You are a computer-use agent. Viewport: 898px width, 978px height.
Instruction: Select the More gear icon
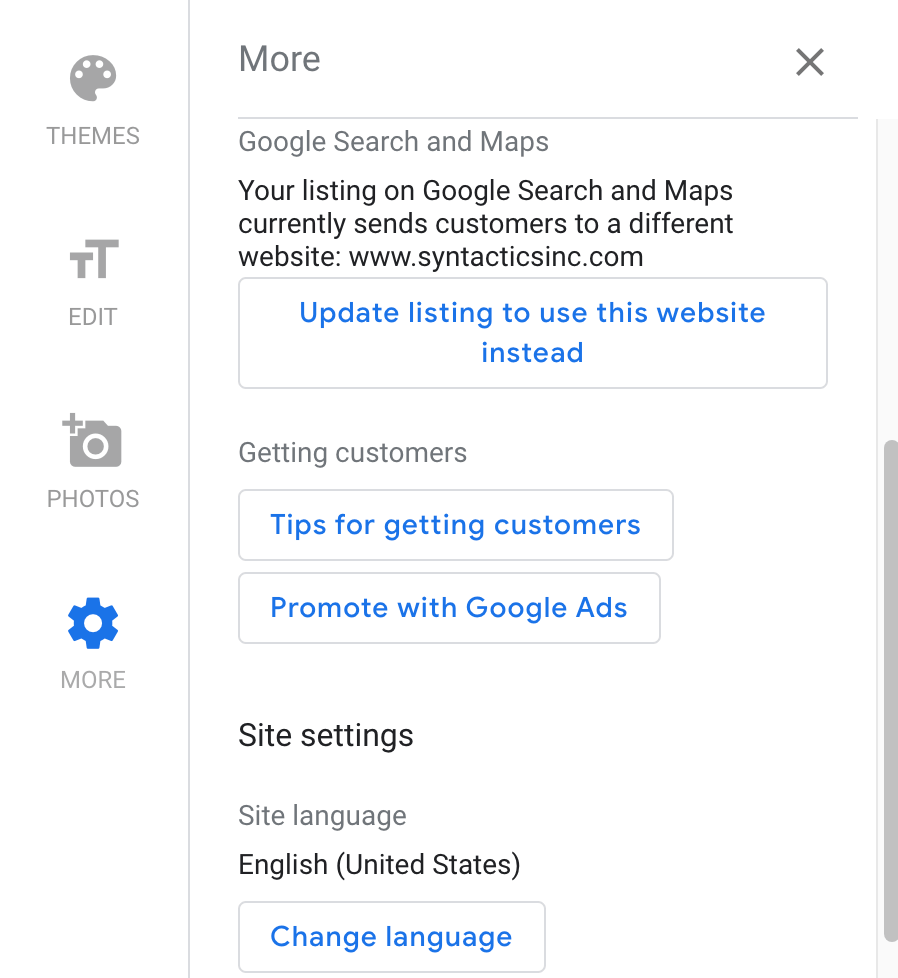[93, 623]
